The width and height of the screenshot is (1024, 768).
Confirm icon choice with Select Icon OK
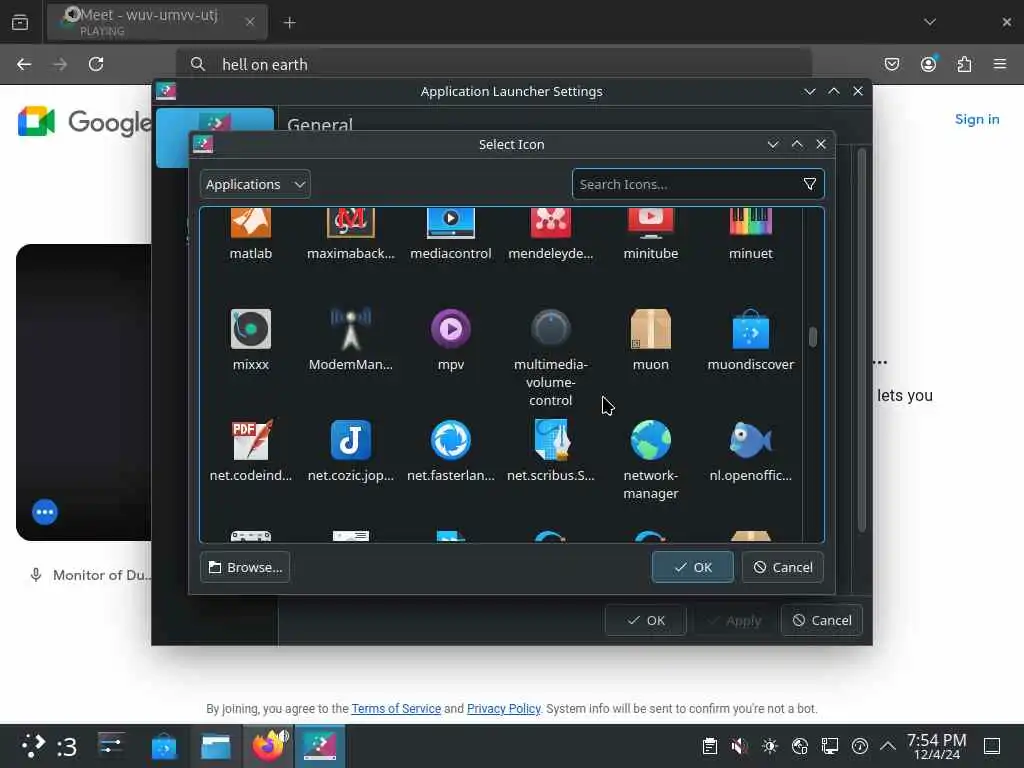coord(692,567)
